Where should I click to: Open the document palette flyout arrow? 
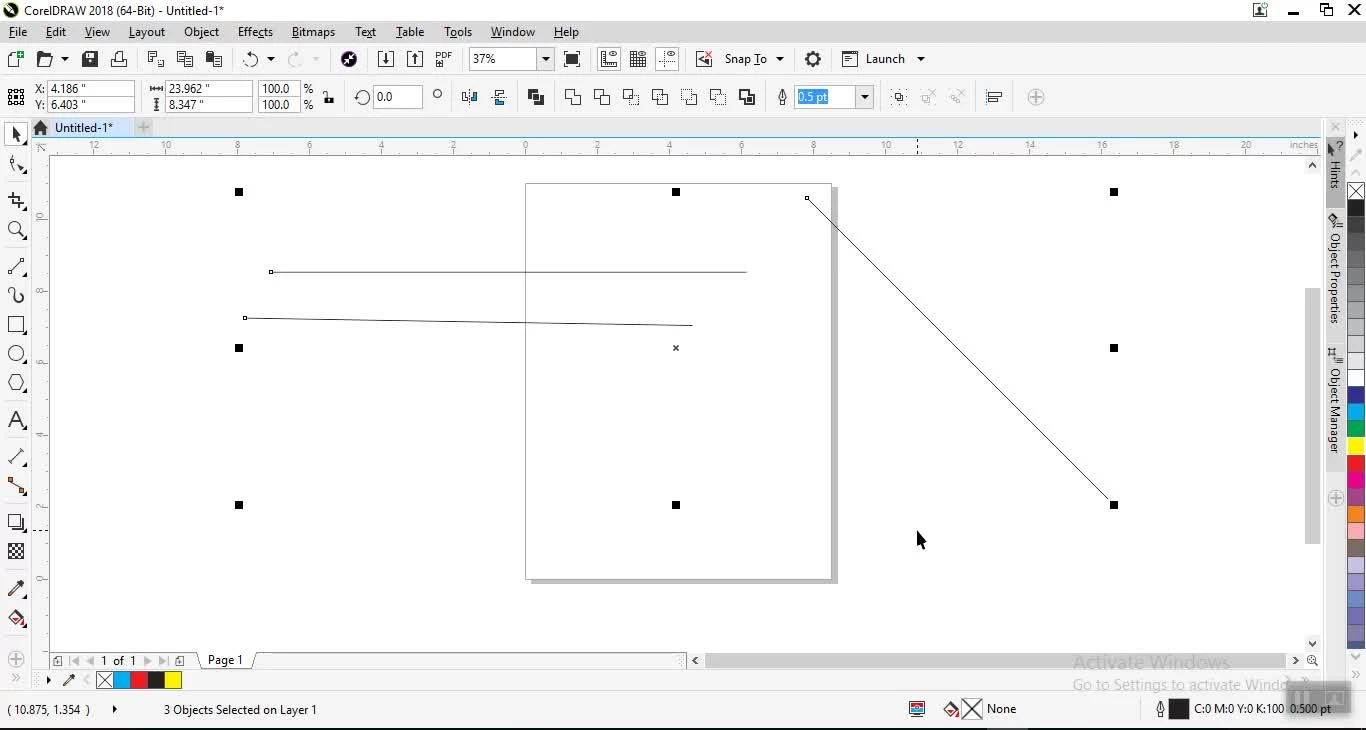point(48,680)
